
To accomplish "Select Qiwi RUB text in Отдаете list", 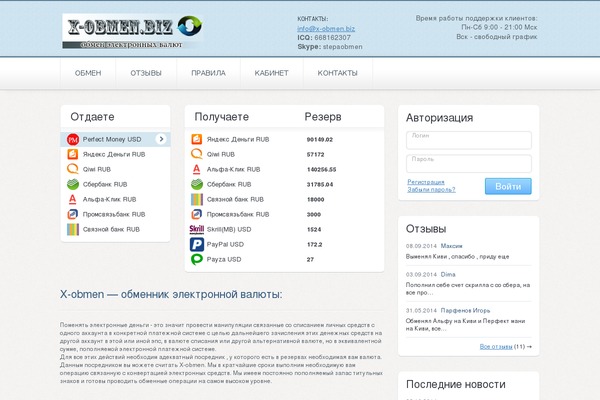I will 97,169.
